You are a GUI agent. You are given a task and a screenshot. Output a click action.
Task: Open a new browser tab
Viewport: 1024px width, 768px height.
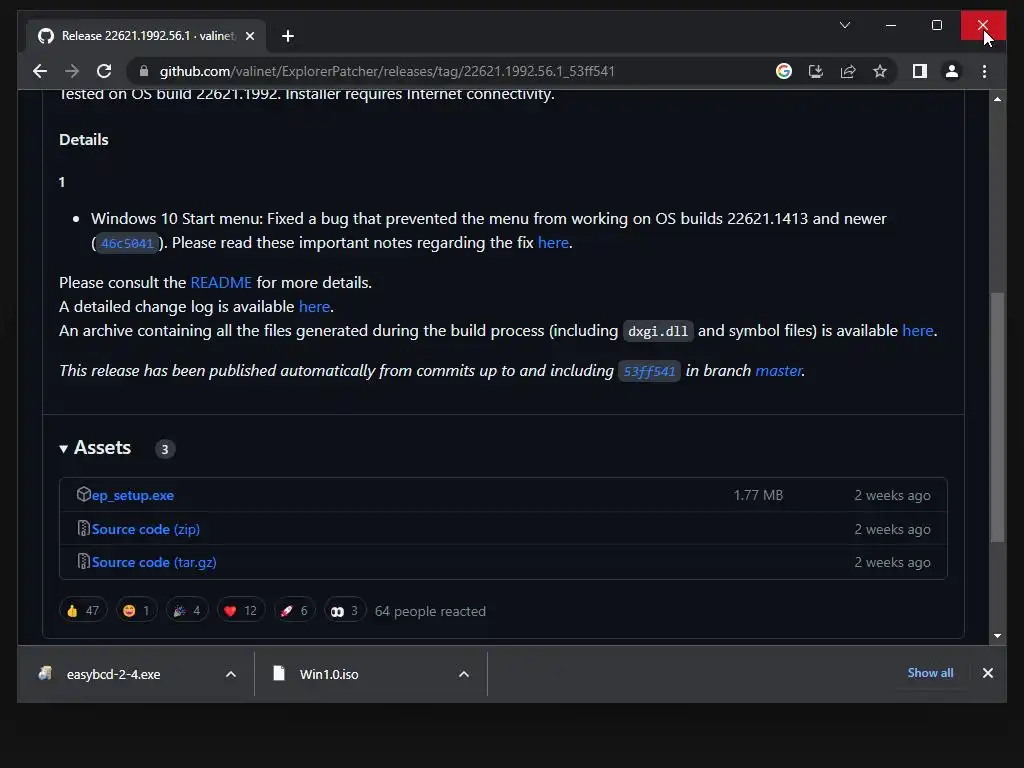[x=288, y=36]
